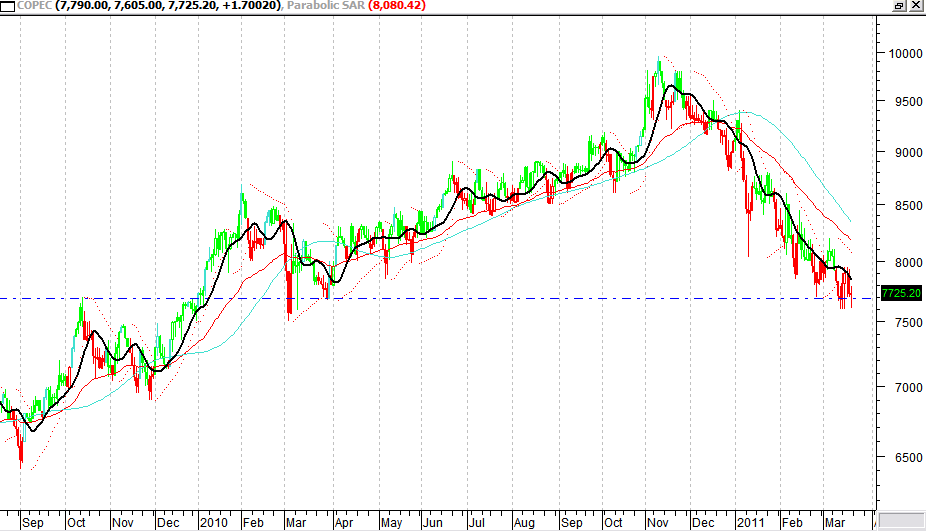926x531 pixels.
Task: Click the red 8,080.42 SAR value
Action: (397, 5)
